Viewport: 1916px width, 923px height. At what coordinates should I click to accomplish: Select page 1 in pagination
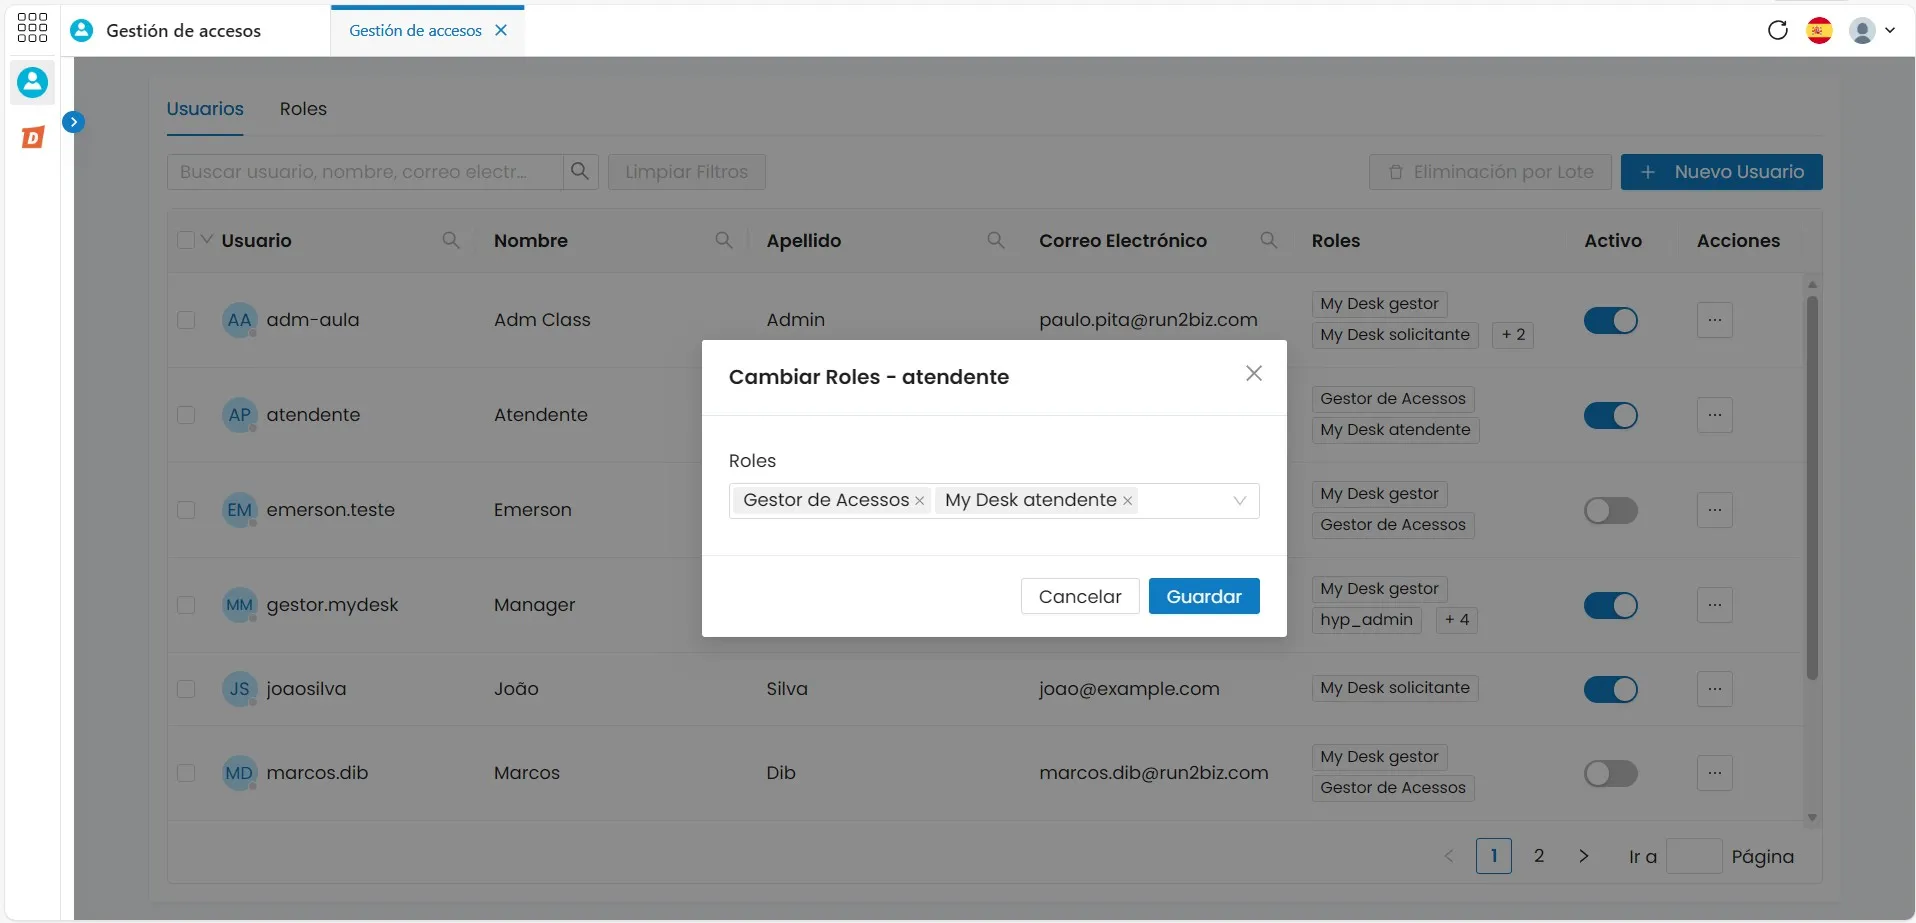point(1494,856)
